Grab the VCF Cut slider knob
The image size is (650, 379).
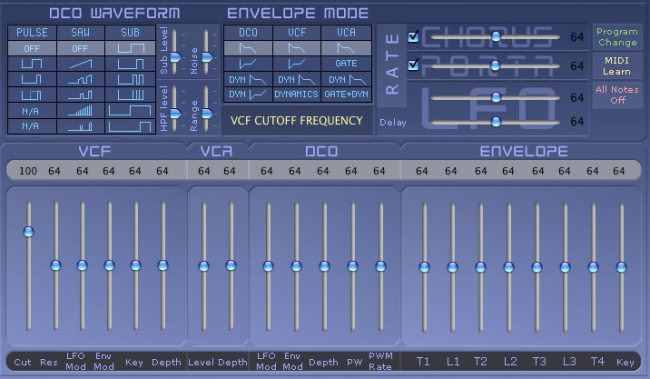click(x=29, y=232)
